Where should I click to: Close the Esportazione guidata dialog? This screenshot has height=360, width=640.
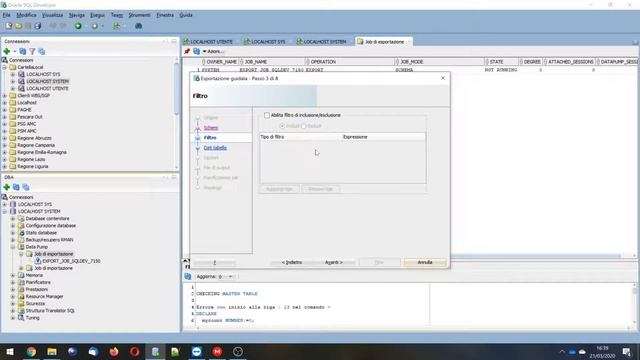click(x=443, y=78)
